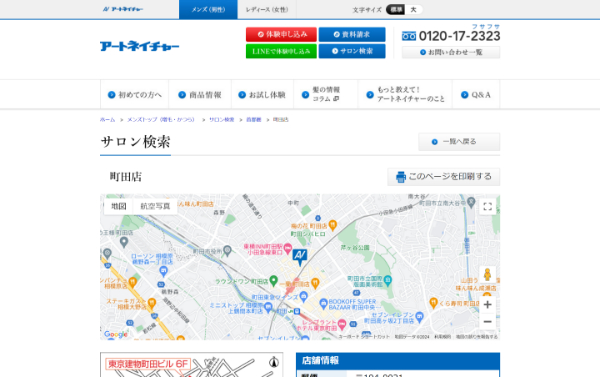Click the 町田店 heading
Image resolution: width=600 pixels, height=377 pixels.
pos(126,177)
